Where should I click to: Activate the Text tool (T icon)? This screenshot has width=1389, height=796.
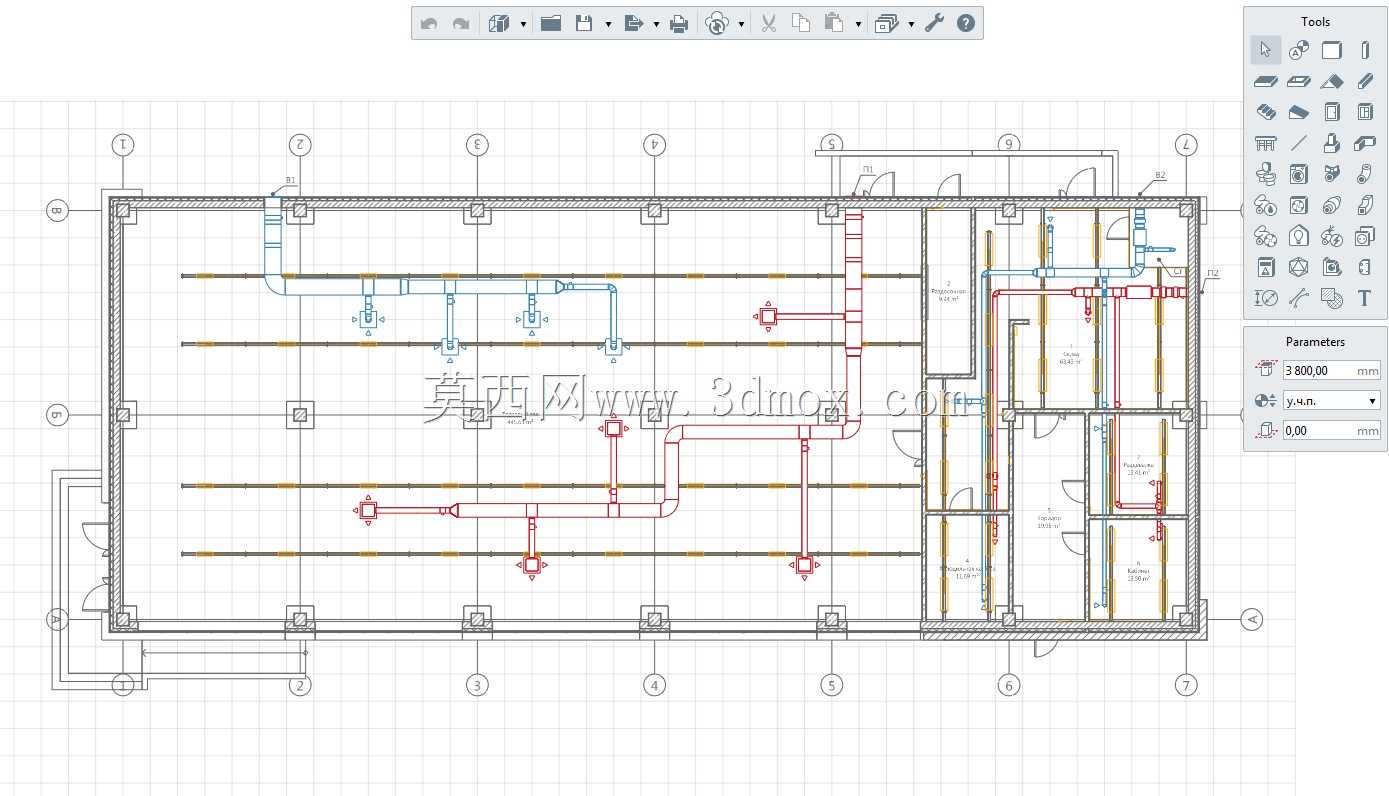pos(1364,298)
